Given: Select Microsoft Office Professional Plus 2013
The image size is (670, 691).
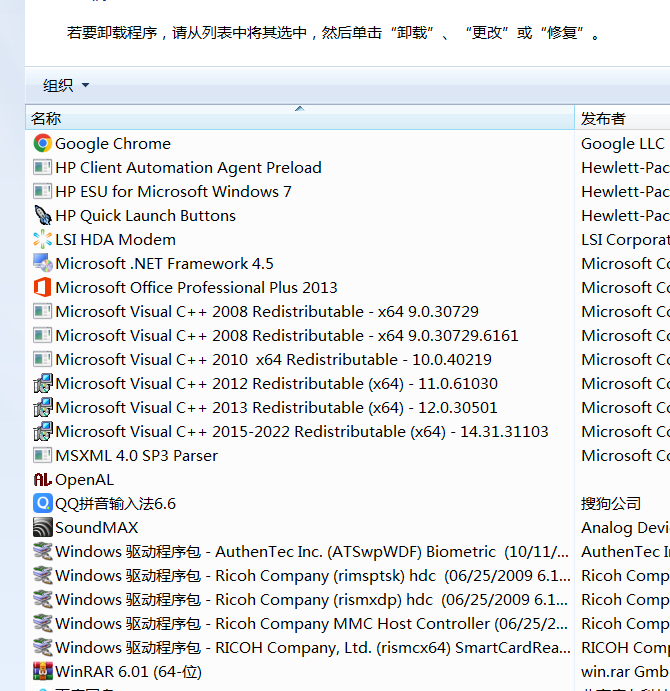Looking at the screenshot, I should tap(196, 287).
